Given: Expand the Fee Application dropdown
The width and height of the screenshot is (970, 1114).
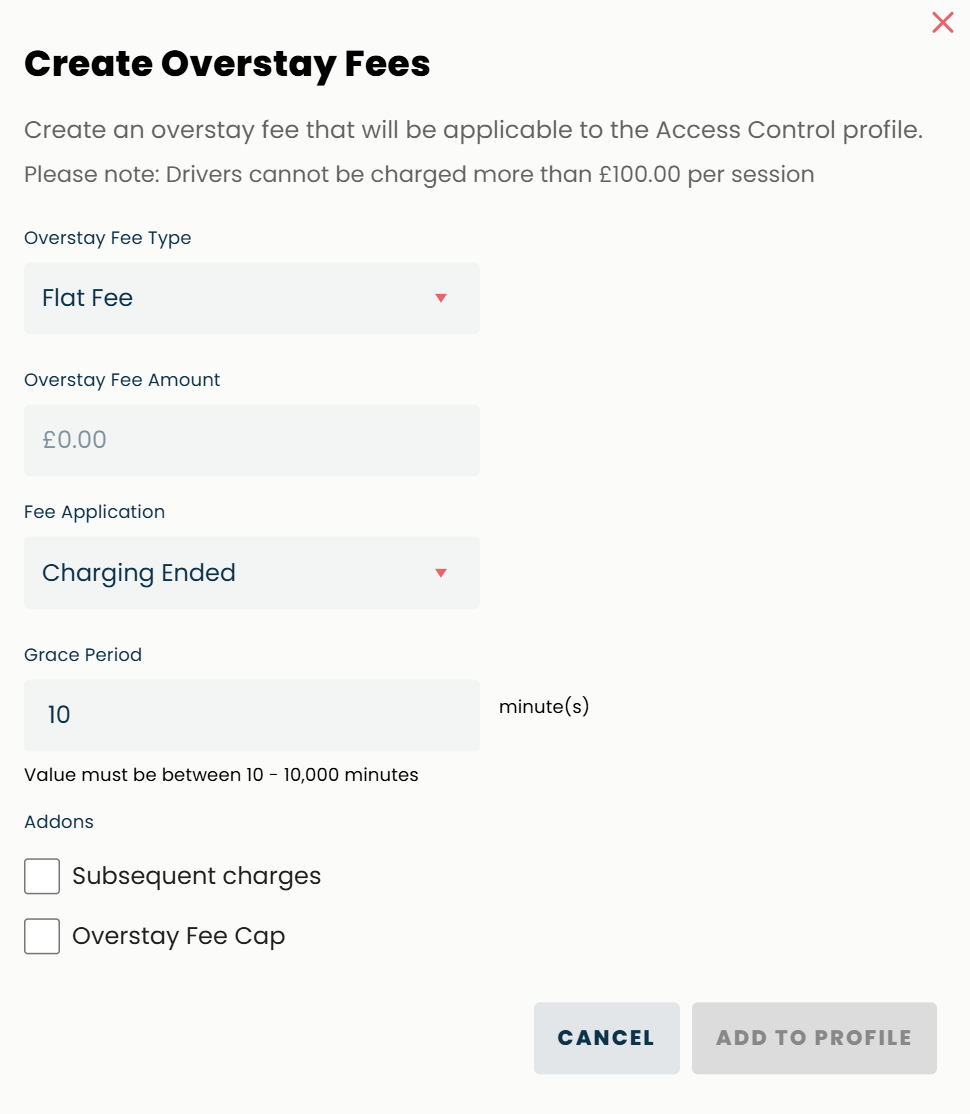Looking at the screenshot, I should [251, 573].
